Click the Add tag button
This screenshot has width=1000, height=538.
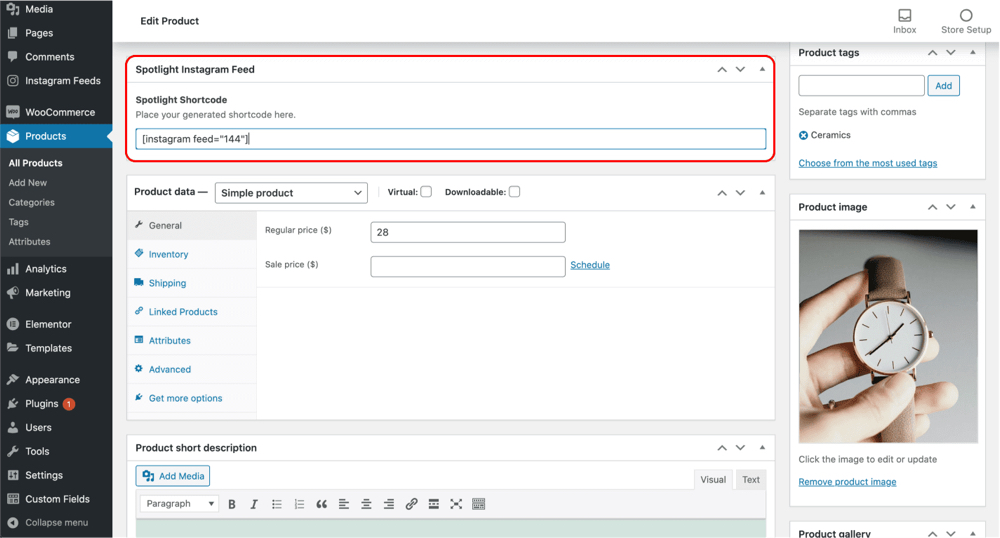(944, 85)
